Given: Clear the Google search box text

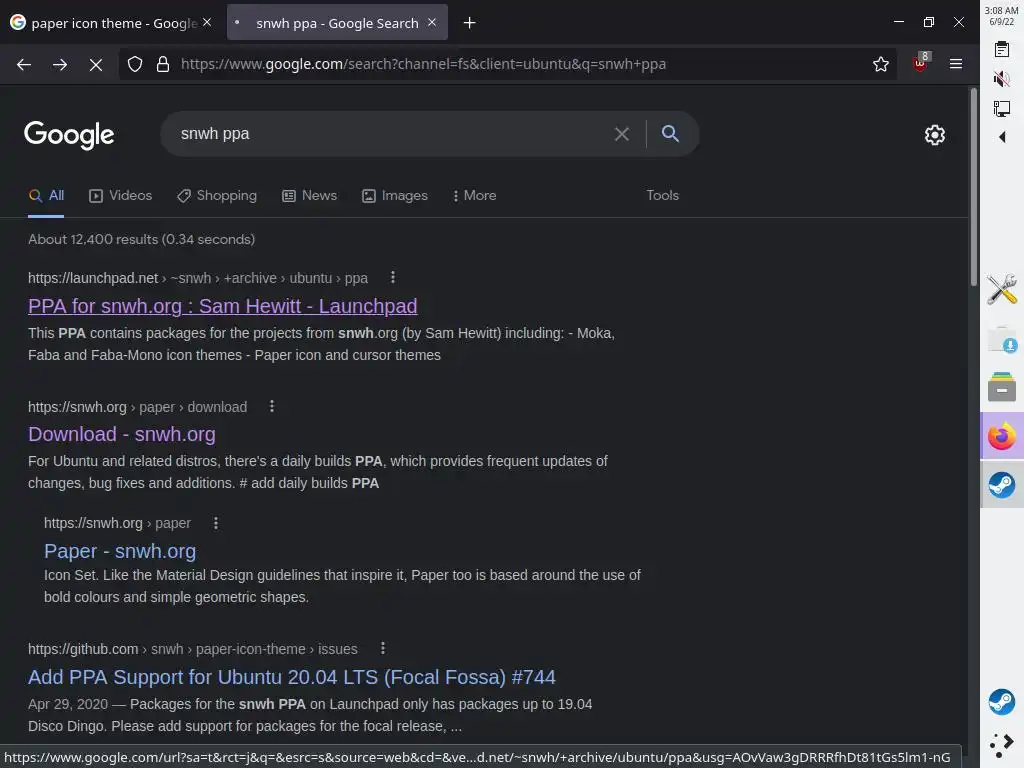Looking at the screenshot, I should pyautogui.click(x=622, y=134).
